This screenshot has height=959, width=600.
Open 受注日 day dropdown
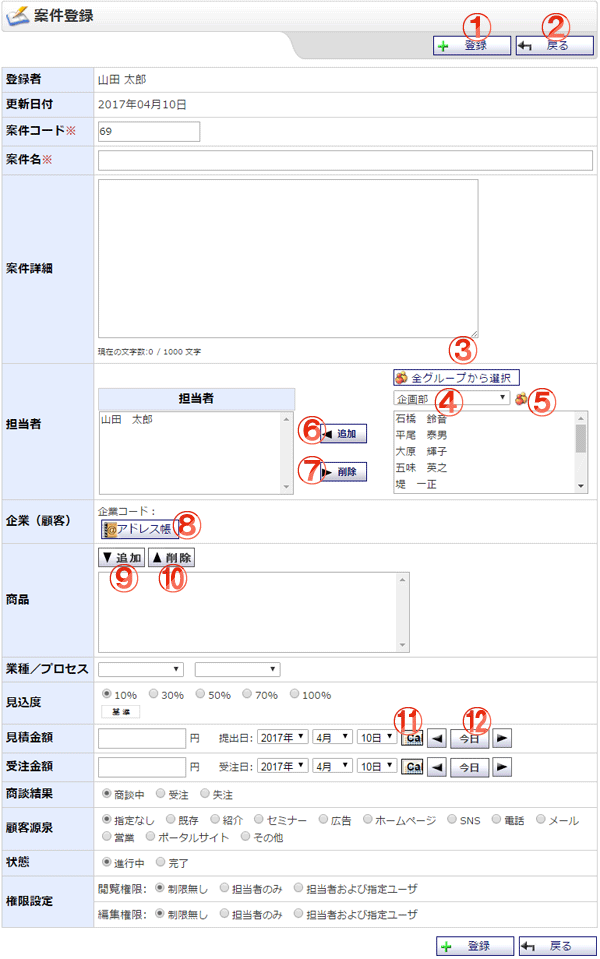377,766
